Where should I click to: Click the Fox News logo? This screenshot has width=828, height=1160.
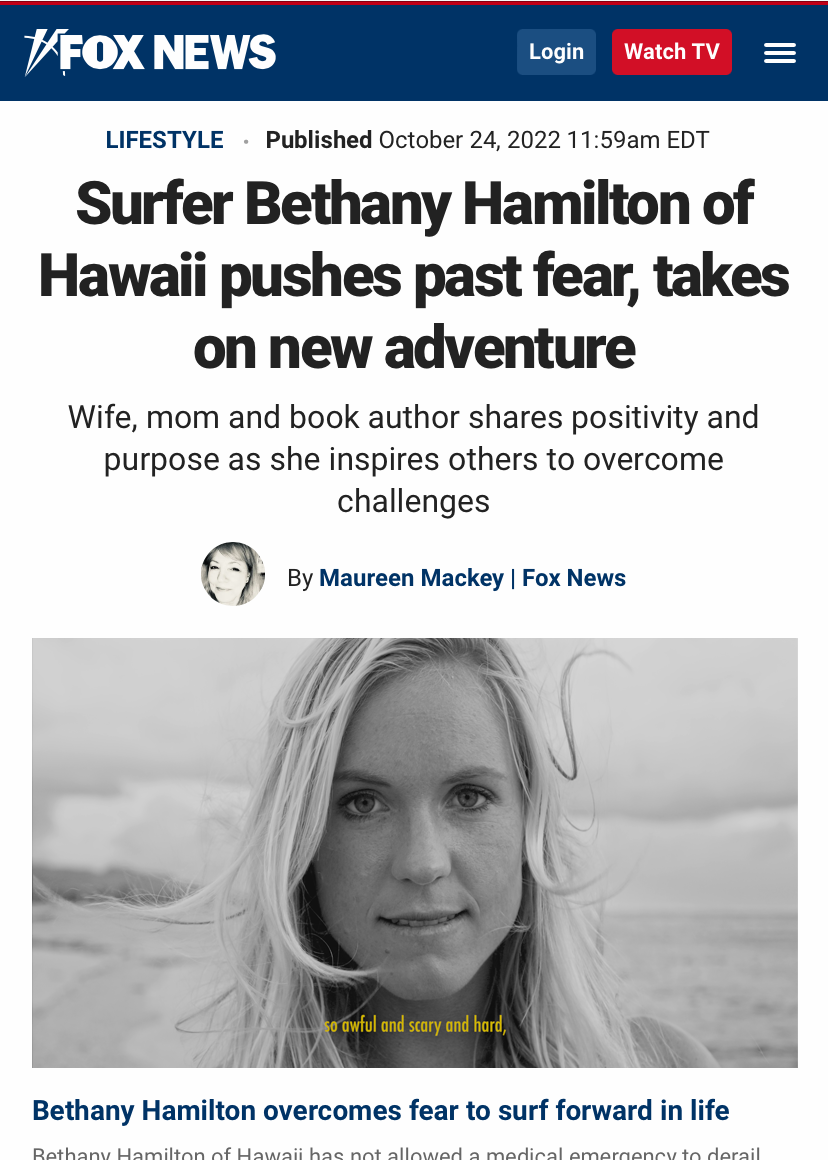(150, 53)
